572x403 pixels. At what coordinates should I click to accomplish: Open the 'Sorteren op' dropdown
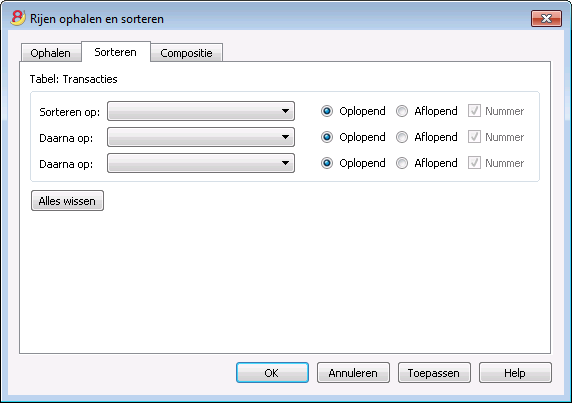coord(201,111)
